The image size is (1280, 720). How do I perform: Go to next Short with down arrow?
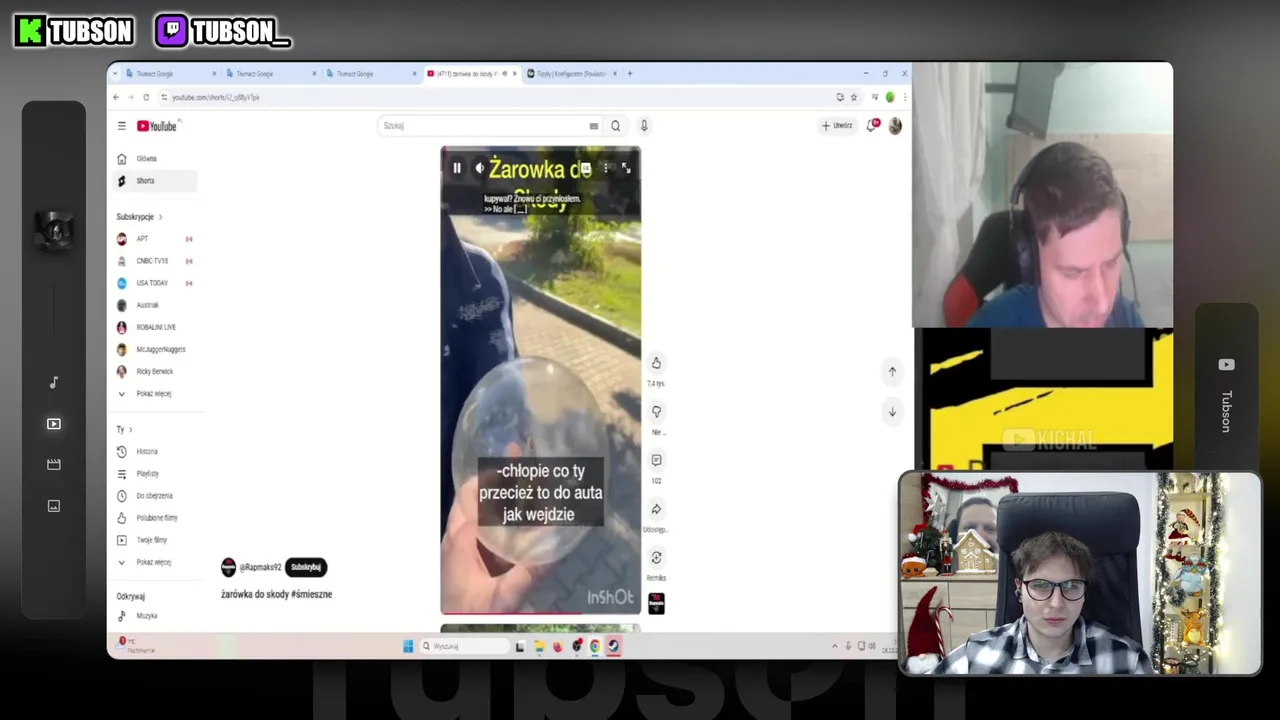892,411
